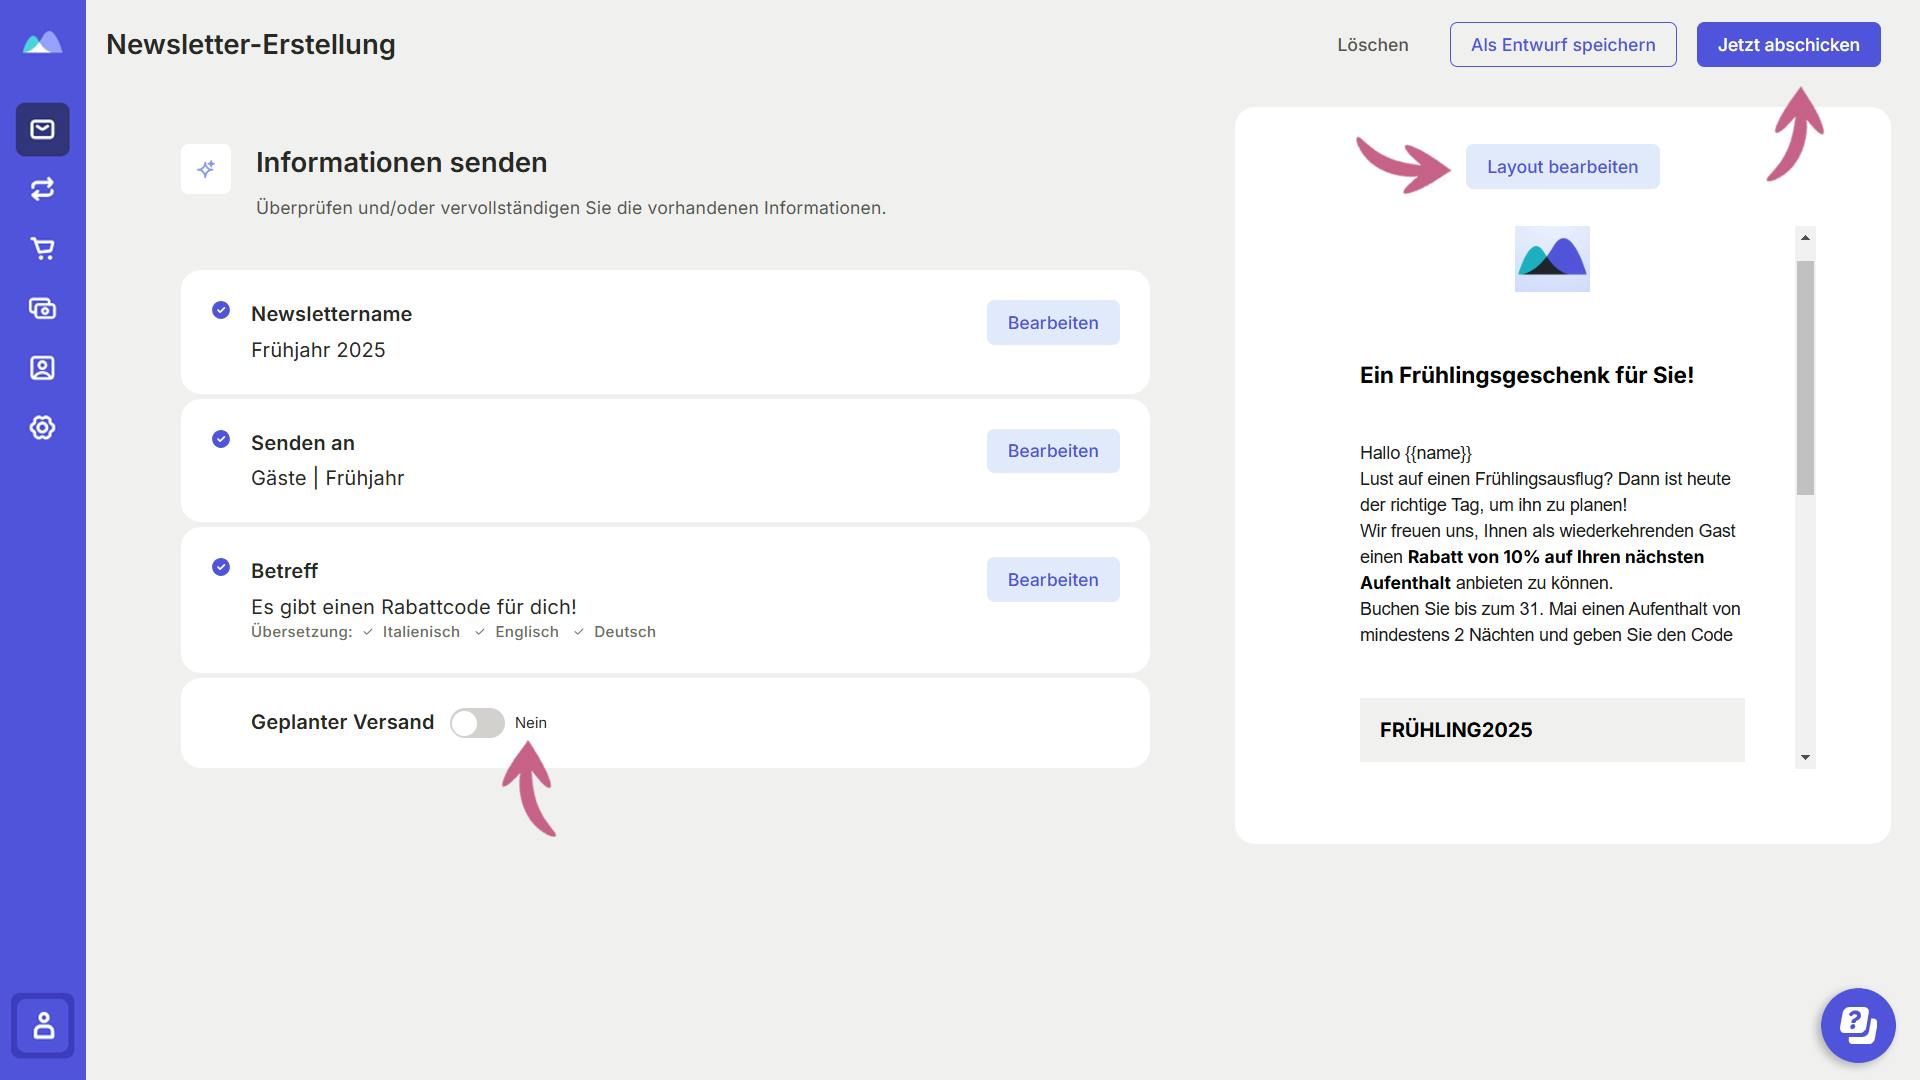The image size is (1920, 1080).
Task: Open the user profile icon at bottom
Action: pos(43,1025)
